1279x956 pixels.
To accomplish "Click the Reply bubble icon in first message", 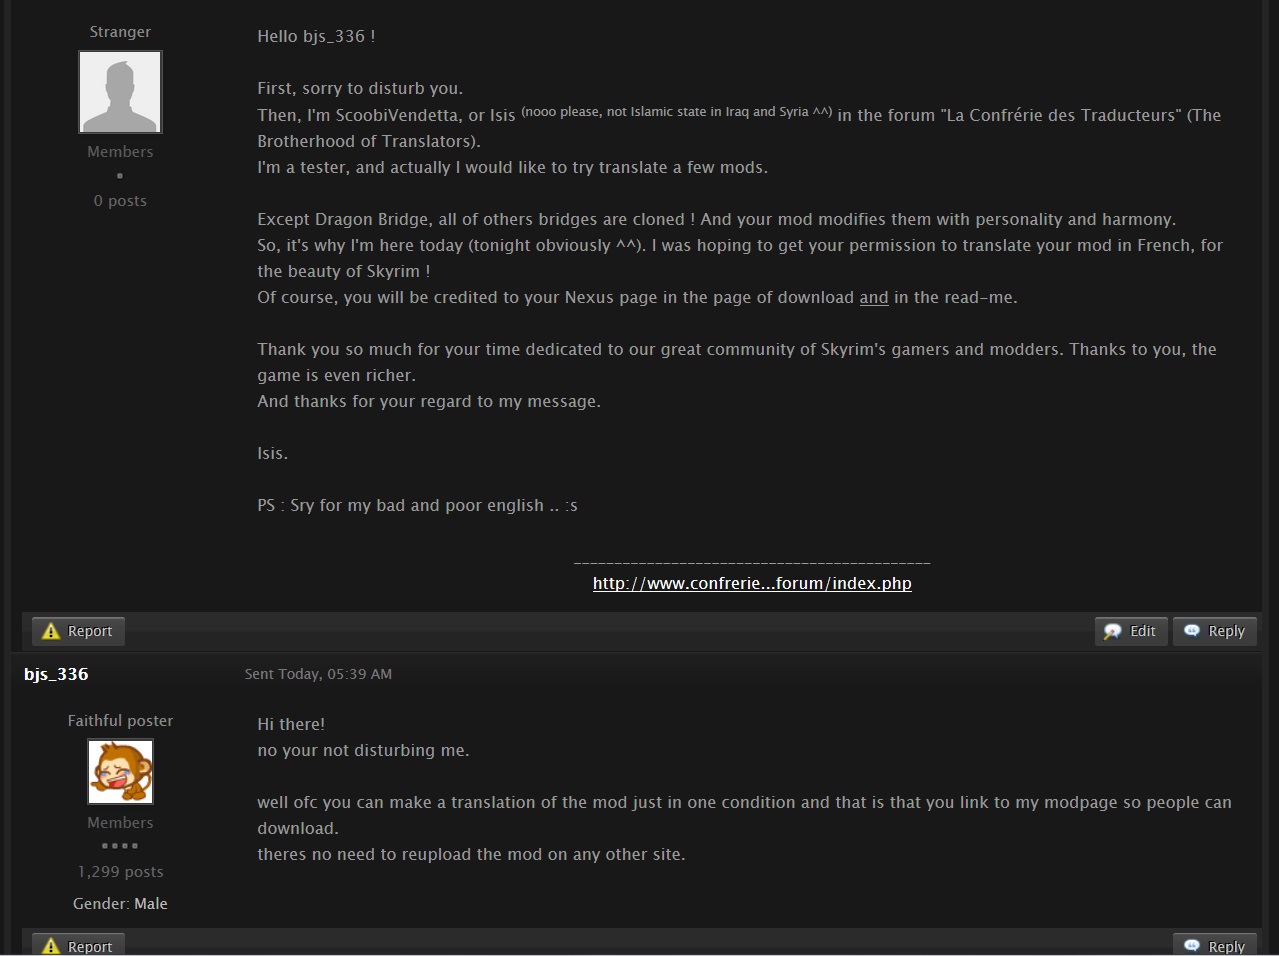I will tap(1192, 631).
